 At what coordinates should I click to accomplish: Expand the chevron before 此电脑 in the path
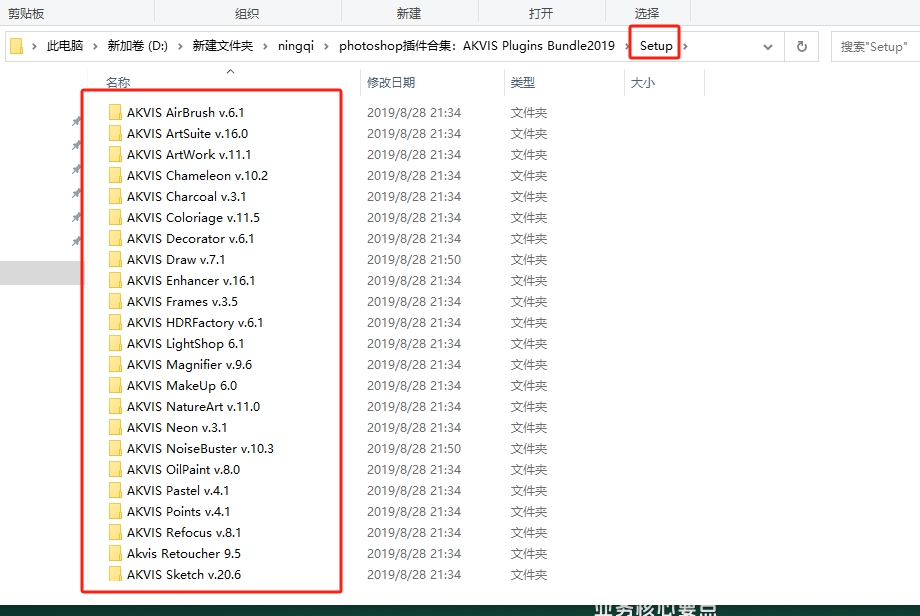(x=35, y=46)
